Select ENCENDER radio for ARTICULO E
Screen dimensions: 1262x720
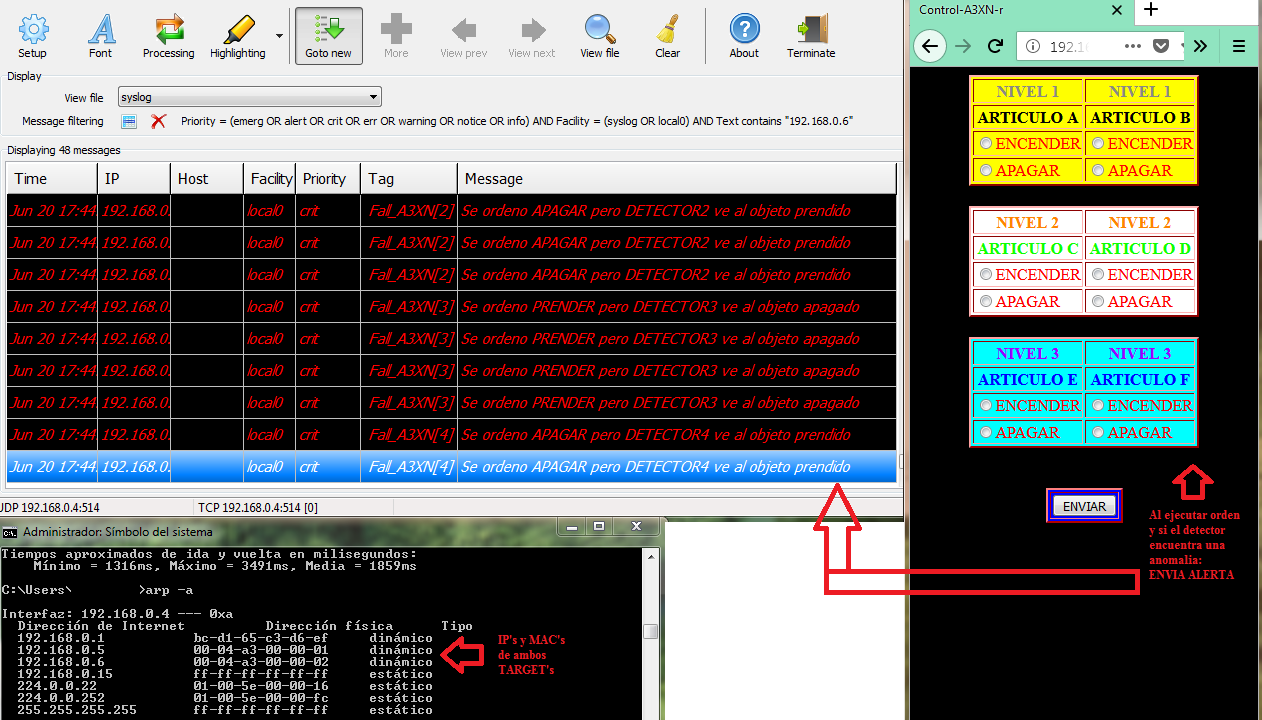[x=986, y=406]
